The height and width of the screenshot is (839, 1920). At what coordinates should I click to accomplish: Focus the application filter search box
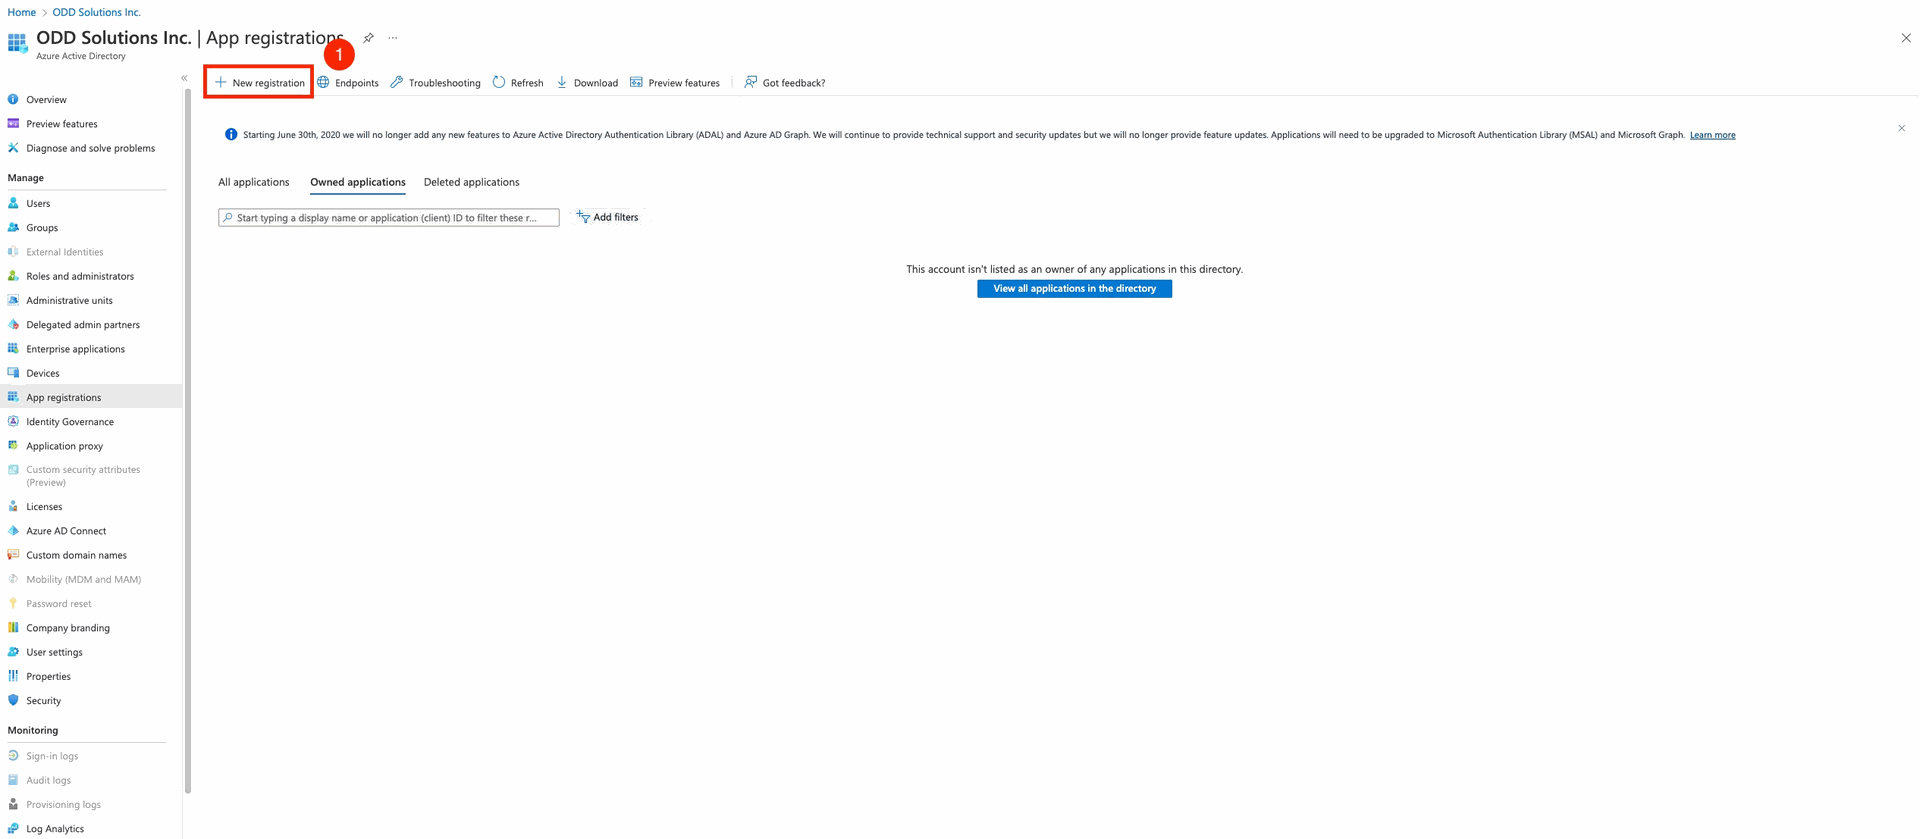389,217
